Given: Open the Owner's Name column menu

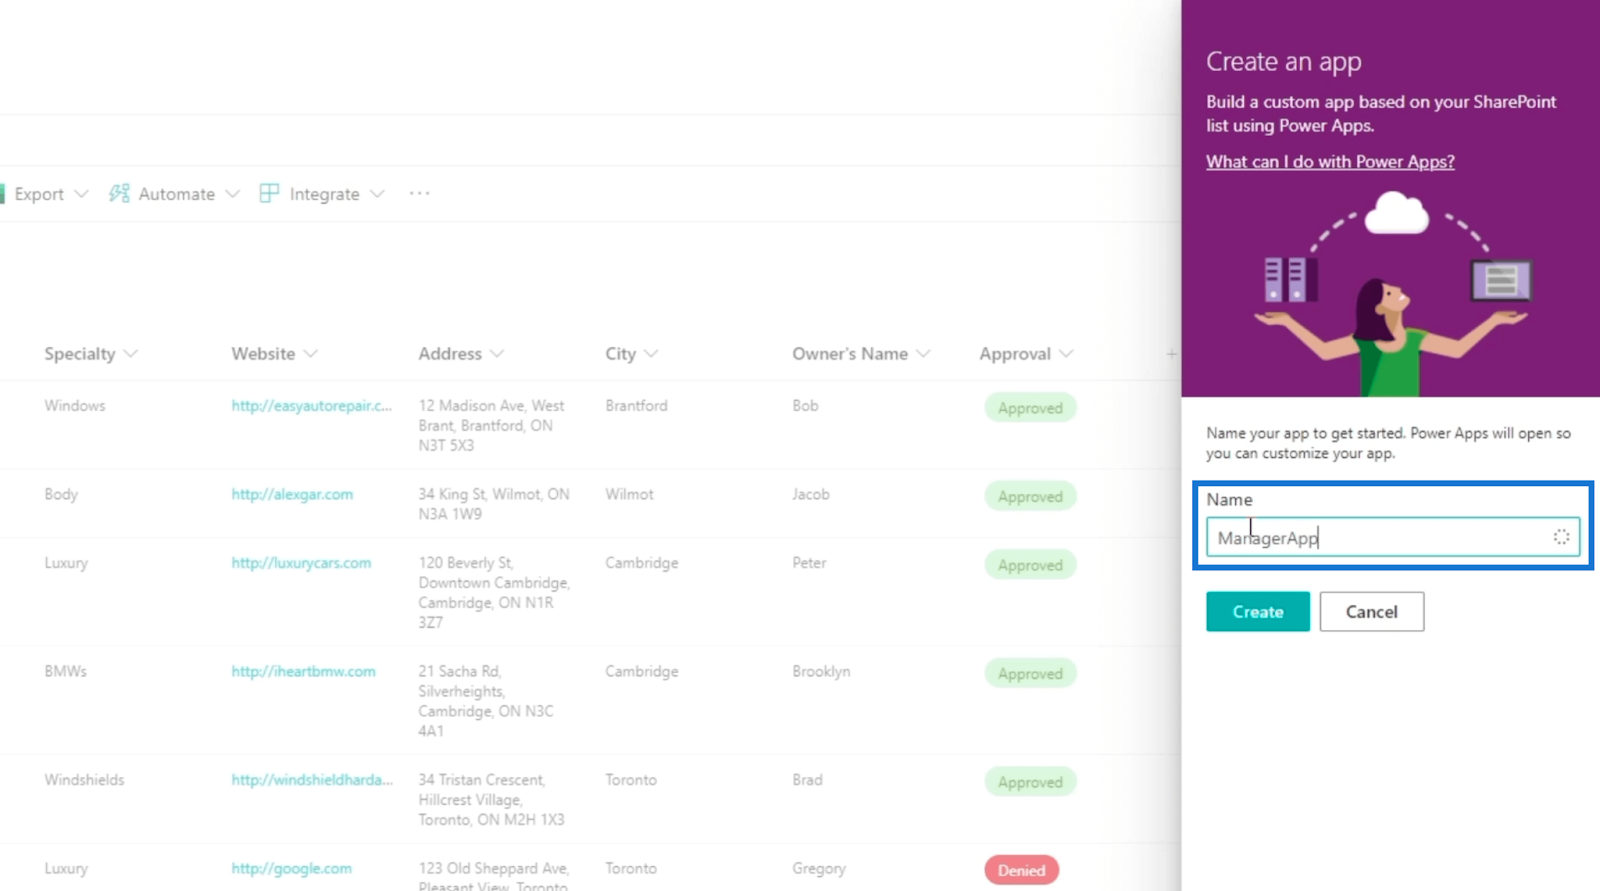Looking at the screenshot, I should pos(861,354).
